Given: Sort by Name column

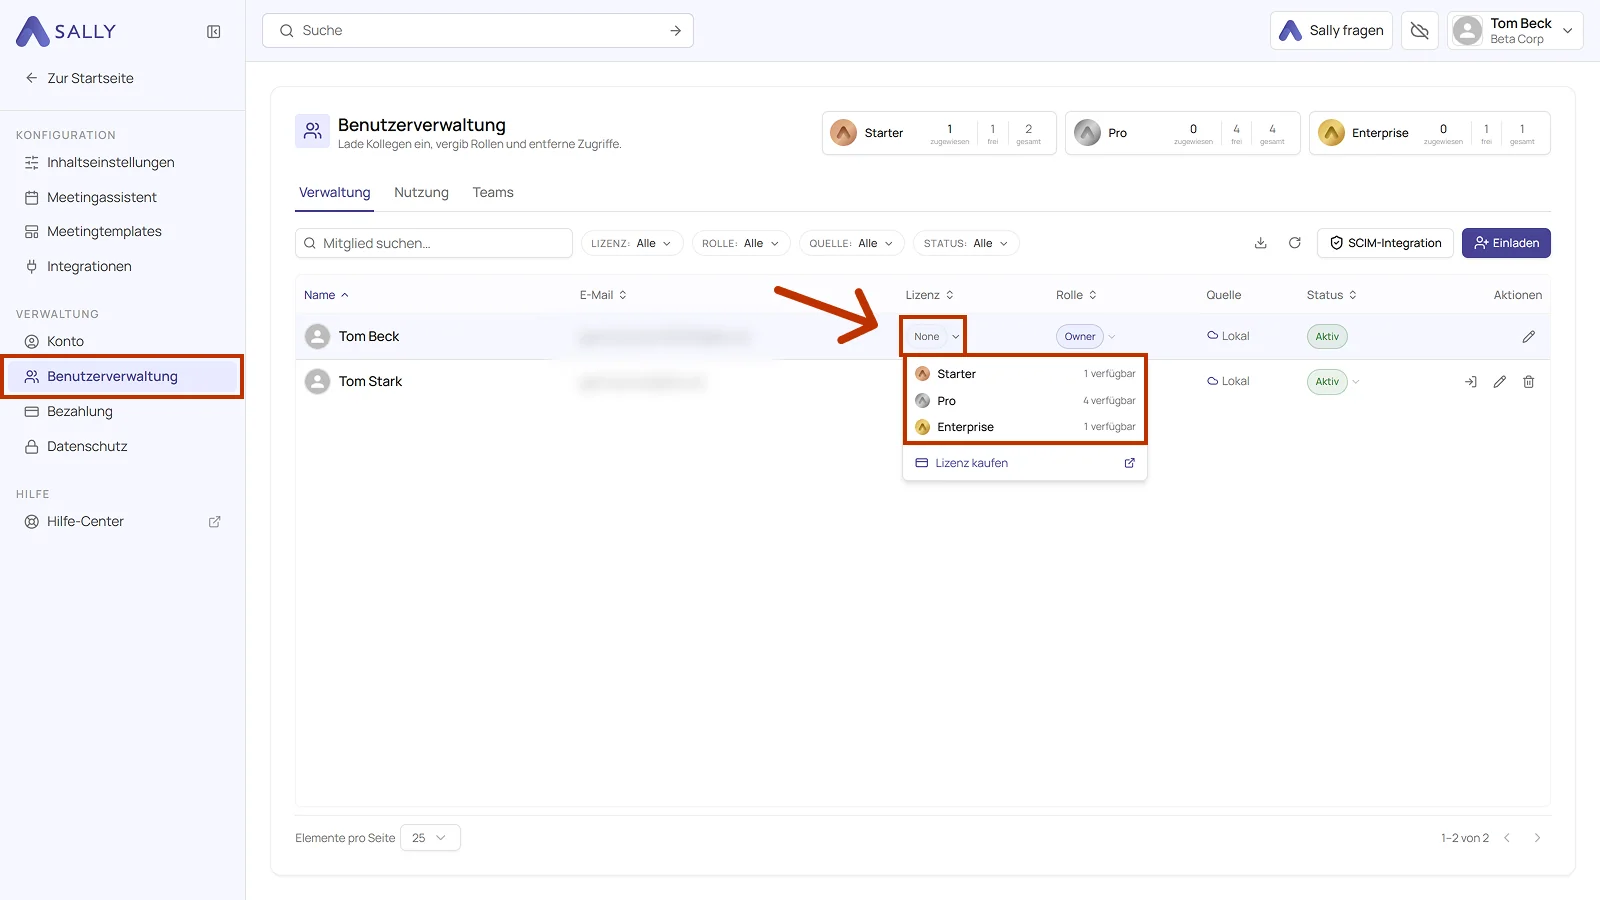Looking at the screenshot, I should click(x=326, y=295).
